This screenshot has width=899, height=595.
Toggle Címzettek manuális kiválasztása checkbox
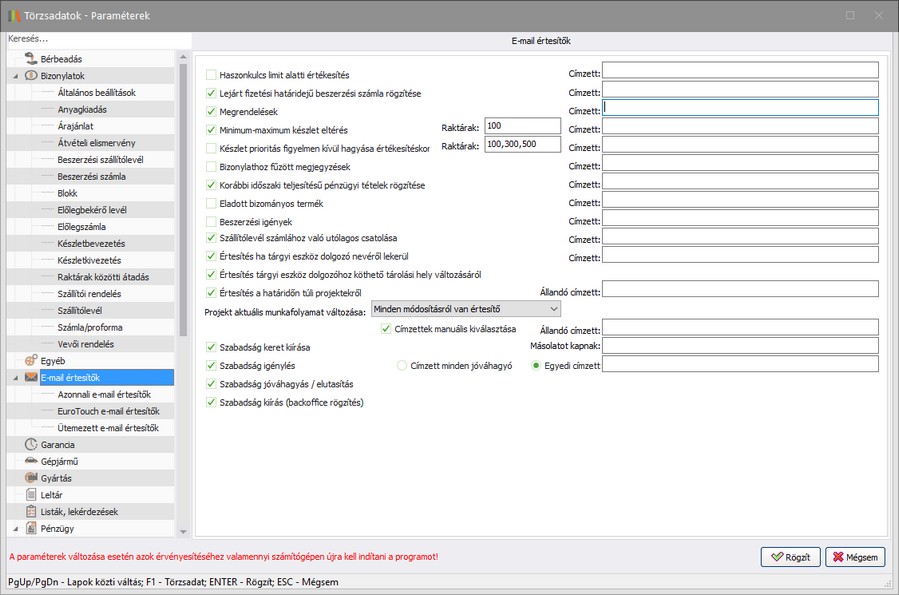pyautogui.click(x=386, y=329)
